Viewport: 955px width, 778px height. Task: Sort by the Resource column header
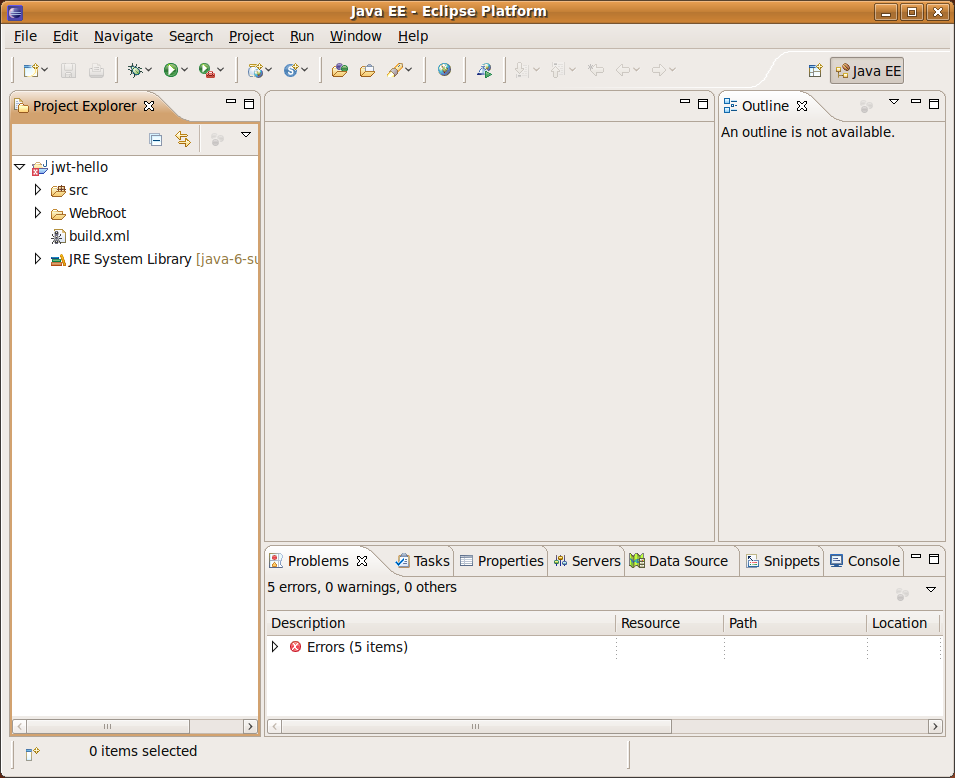(x=669, y=623)
